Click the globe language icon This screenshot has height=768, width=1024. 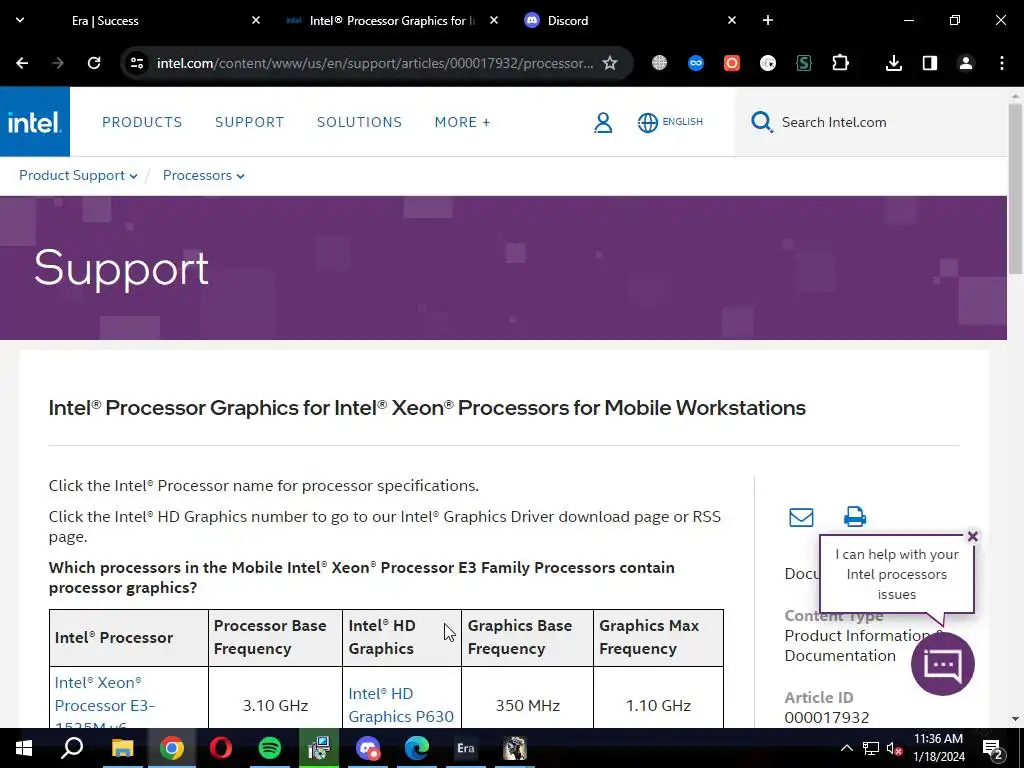tap(647, 122)
